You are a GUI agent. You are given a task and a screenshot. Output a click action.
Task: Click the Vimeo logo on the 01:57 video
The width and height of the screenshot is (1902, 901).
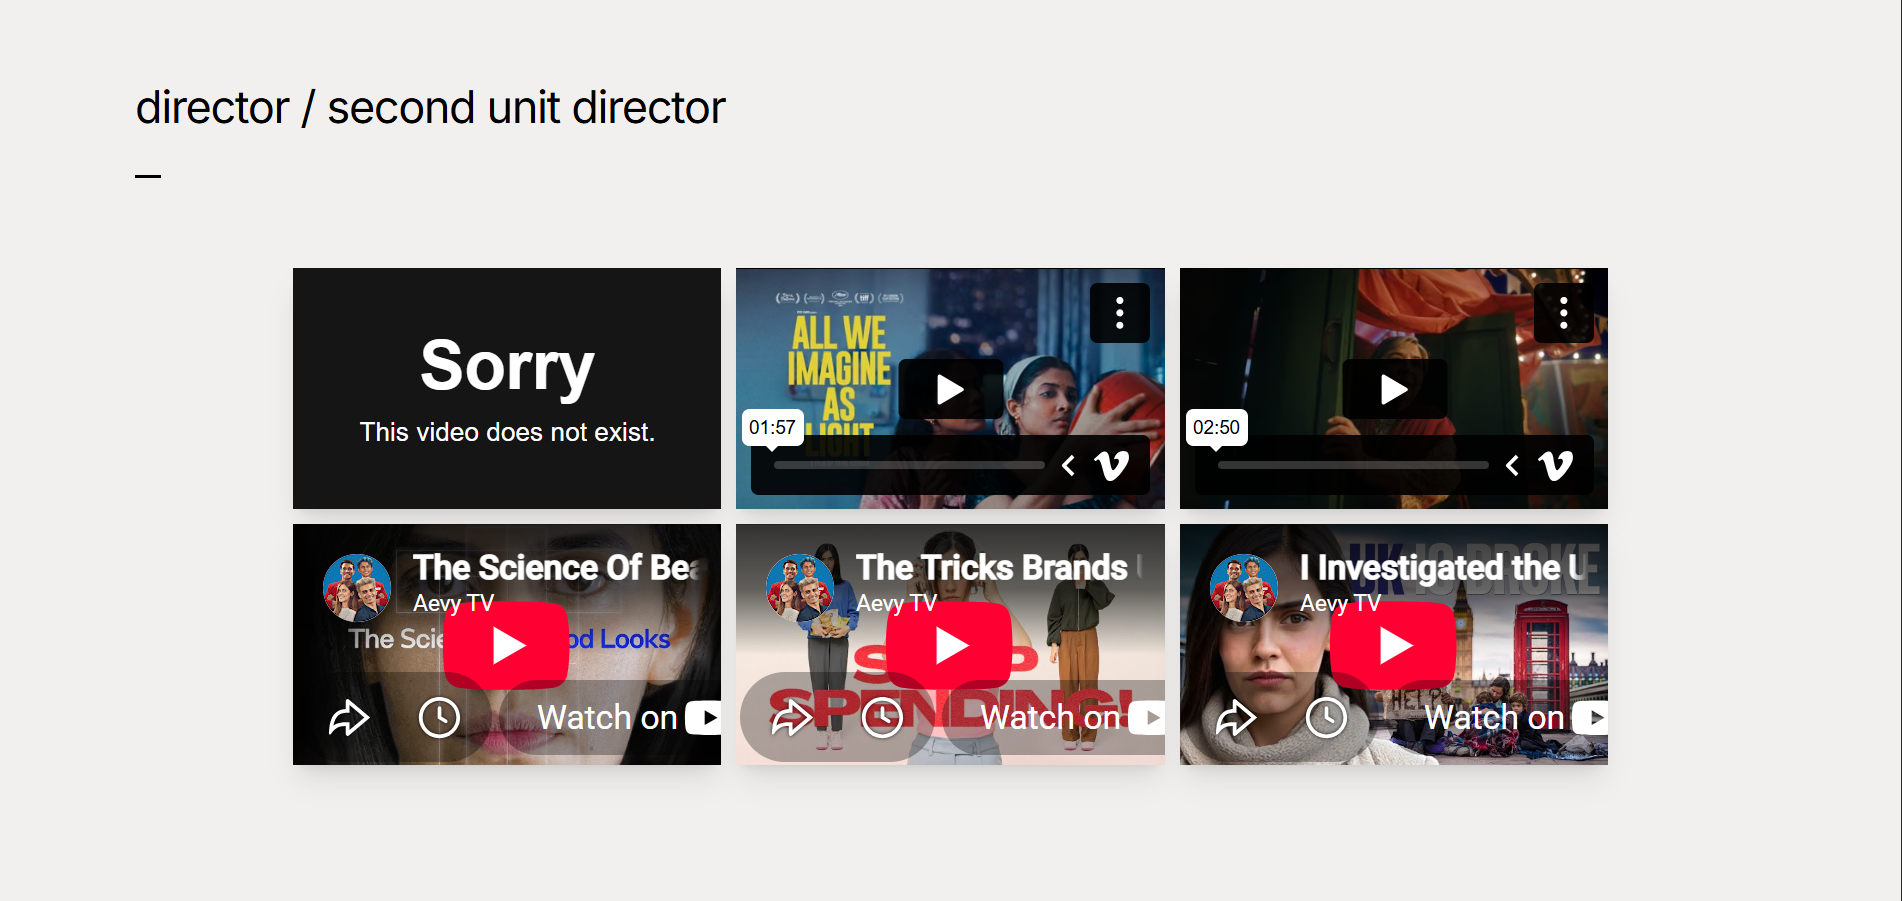1112,465
